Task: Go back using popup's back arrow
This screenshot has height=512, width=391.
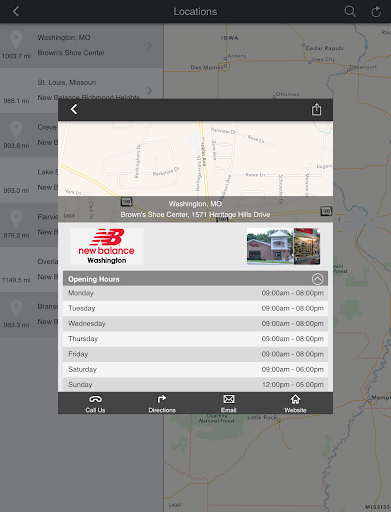Action: [74, 109]
